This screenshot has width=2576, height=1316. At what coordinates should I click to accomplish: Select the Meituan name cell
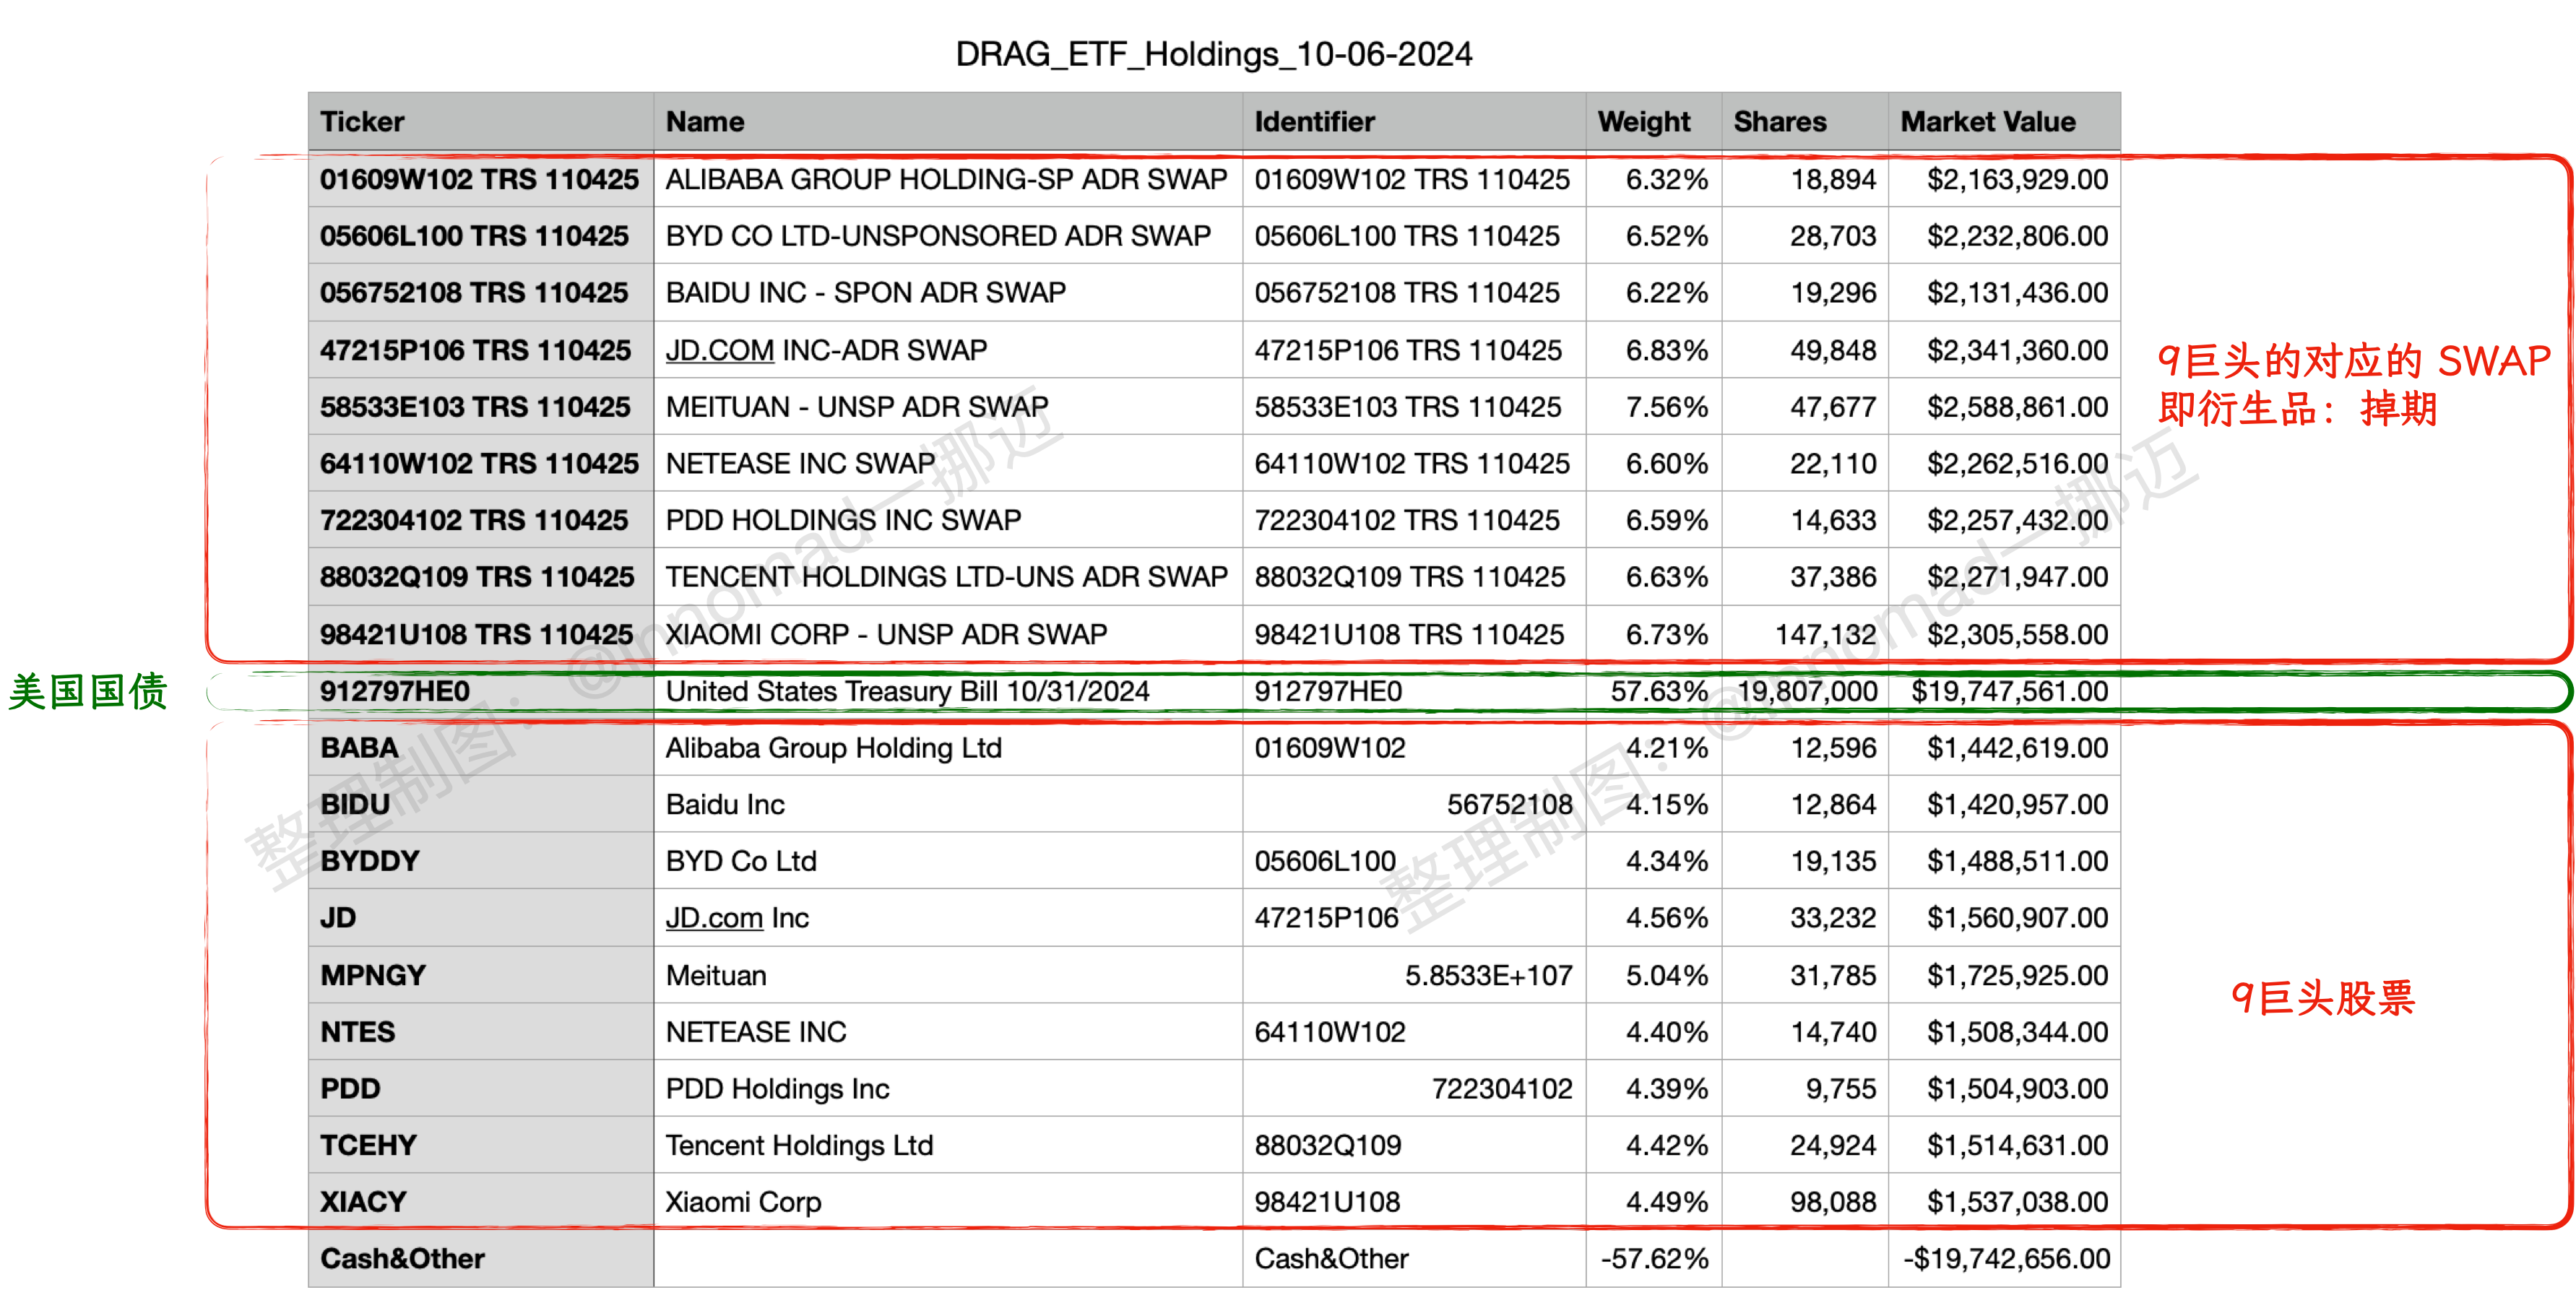[948, 975]
